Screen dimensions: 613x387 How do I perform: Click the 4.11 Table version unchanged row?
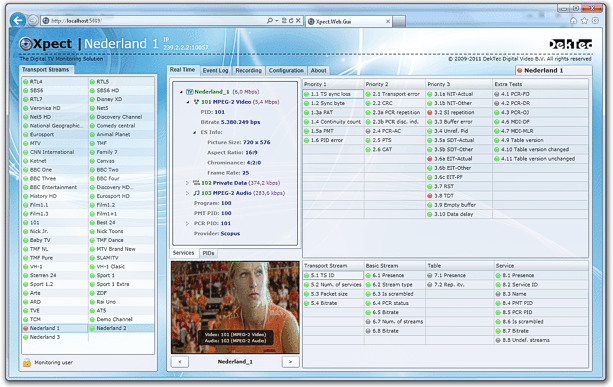pos(540,159)
